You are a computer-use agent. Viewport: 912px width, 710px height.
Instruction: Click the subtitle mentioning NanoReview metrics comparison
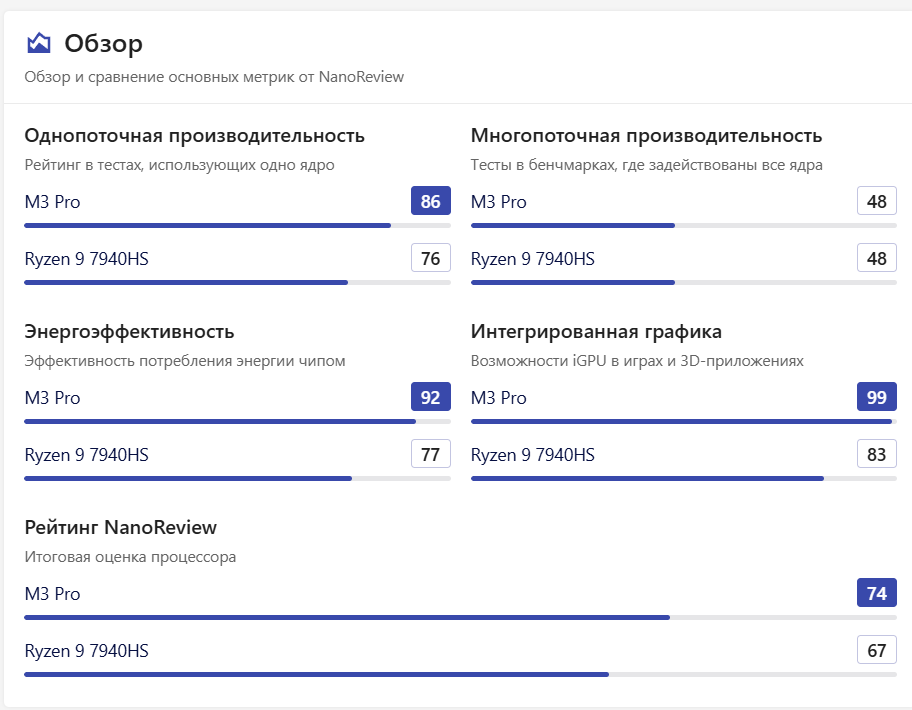click(x=214, y=77)
